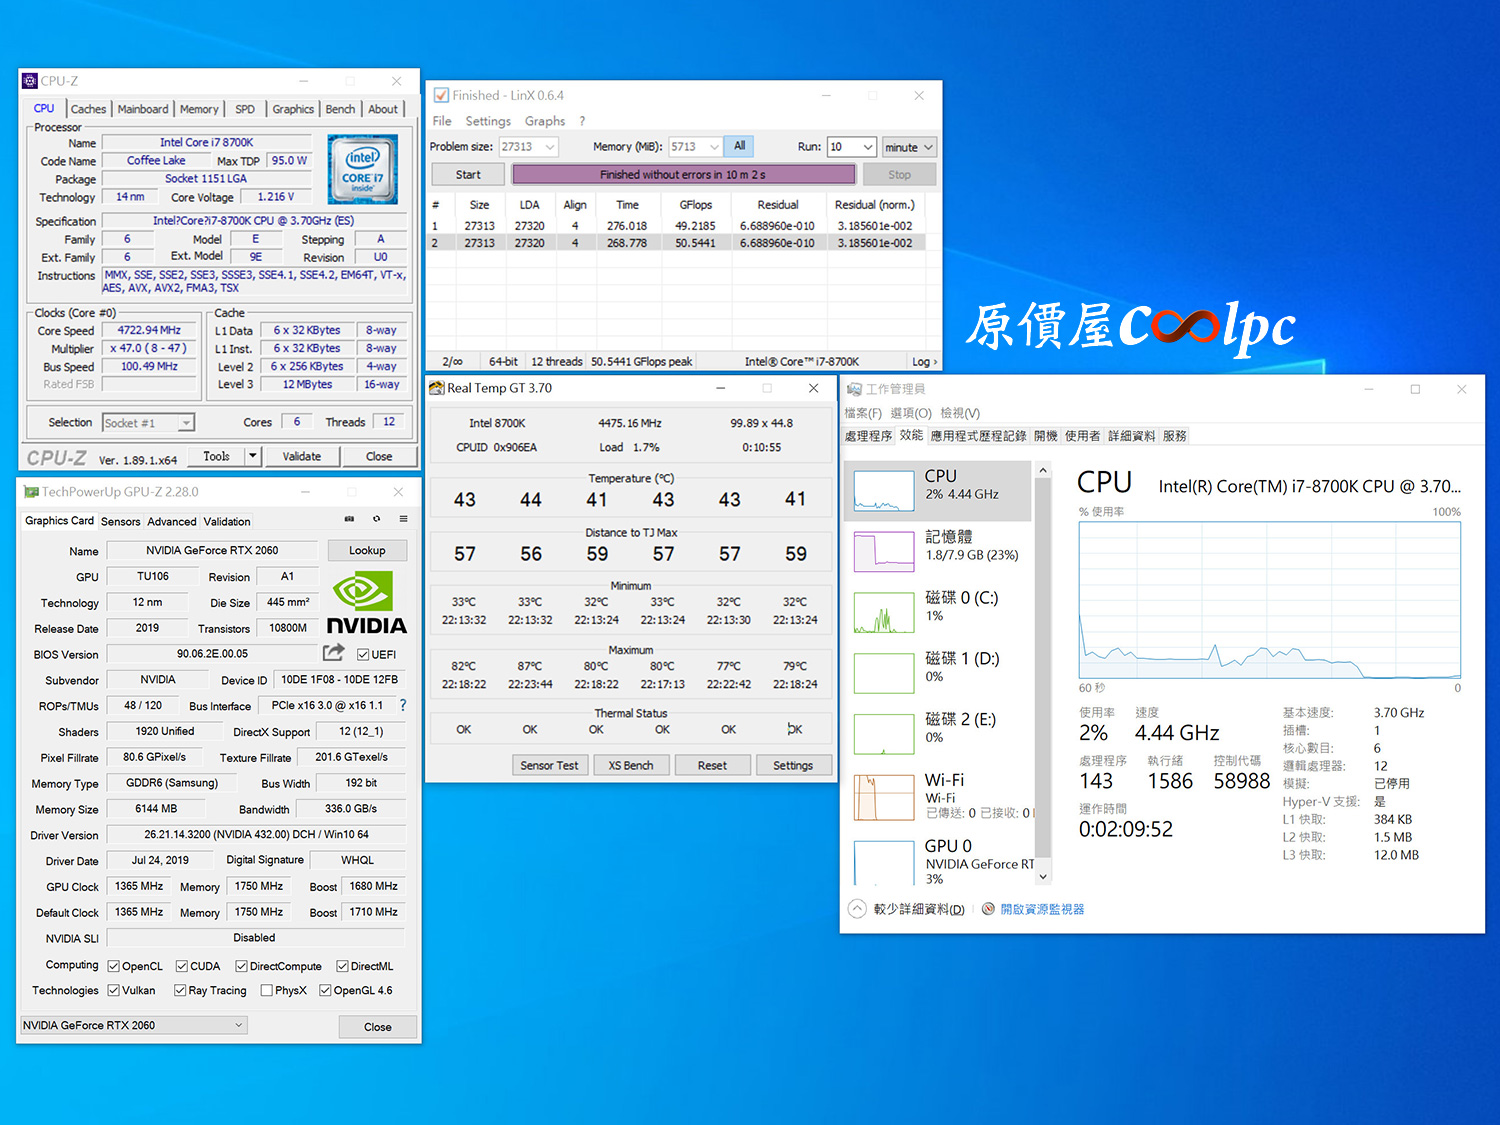
Task: Toggle DirectML checkbox
Action: (343, 966)
